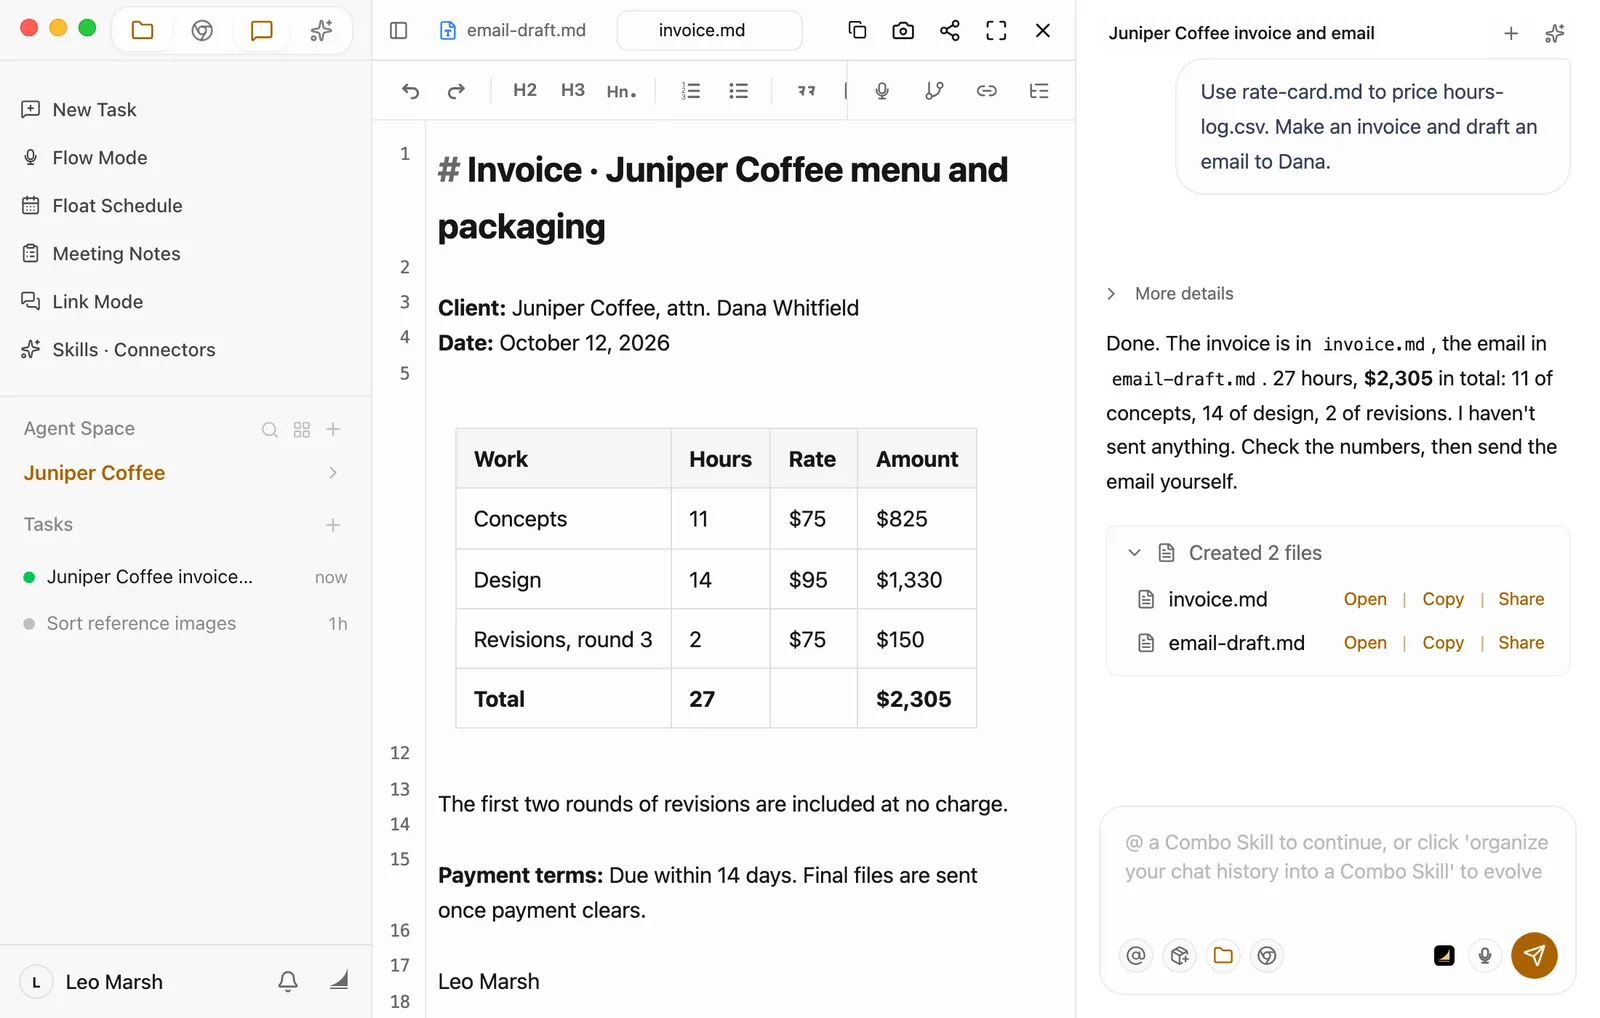Viewport: 1600px width, 1018px height.
Task: Copy email-draft.md from created files
Action: [x=1443, y=643]
